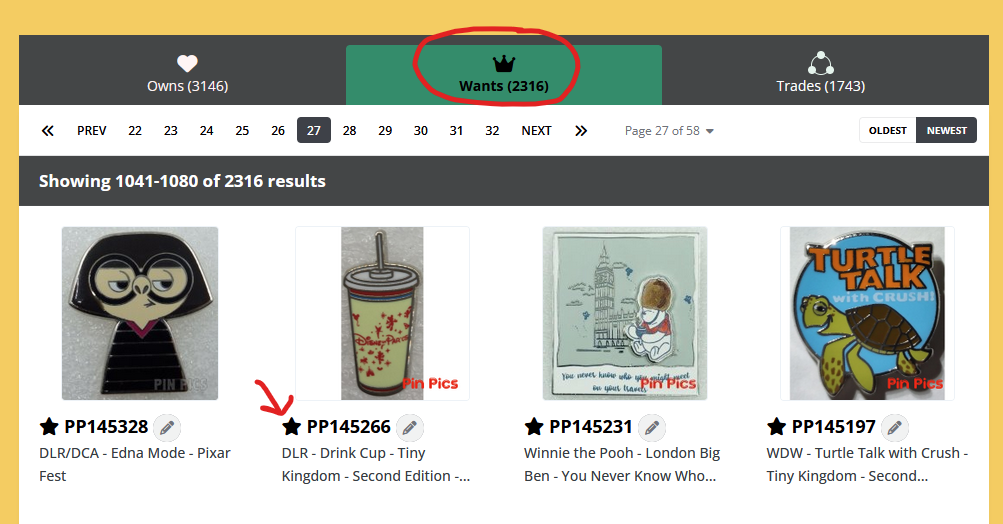Select the Wants (2316) tab
This screenshot has width=1003, height=524.
coord(504,75)
